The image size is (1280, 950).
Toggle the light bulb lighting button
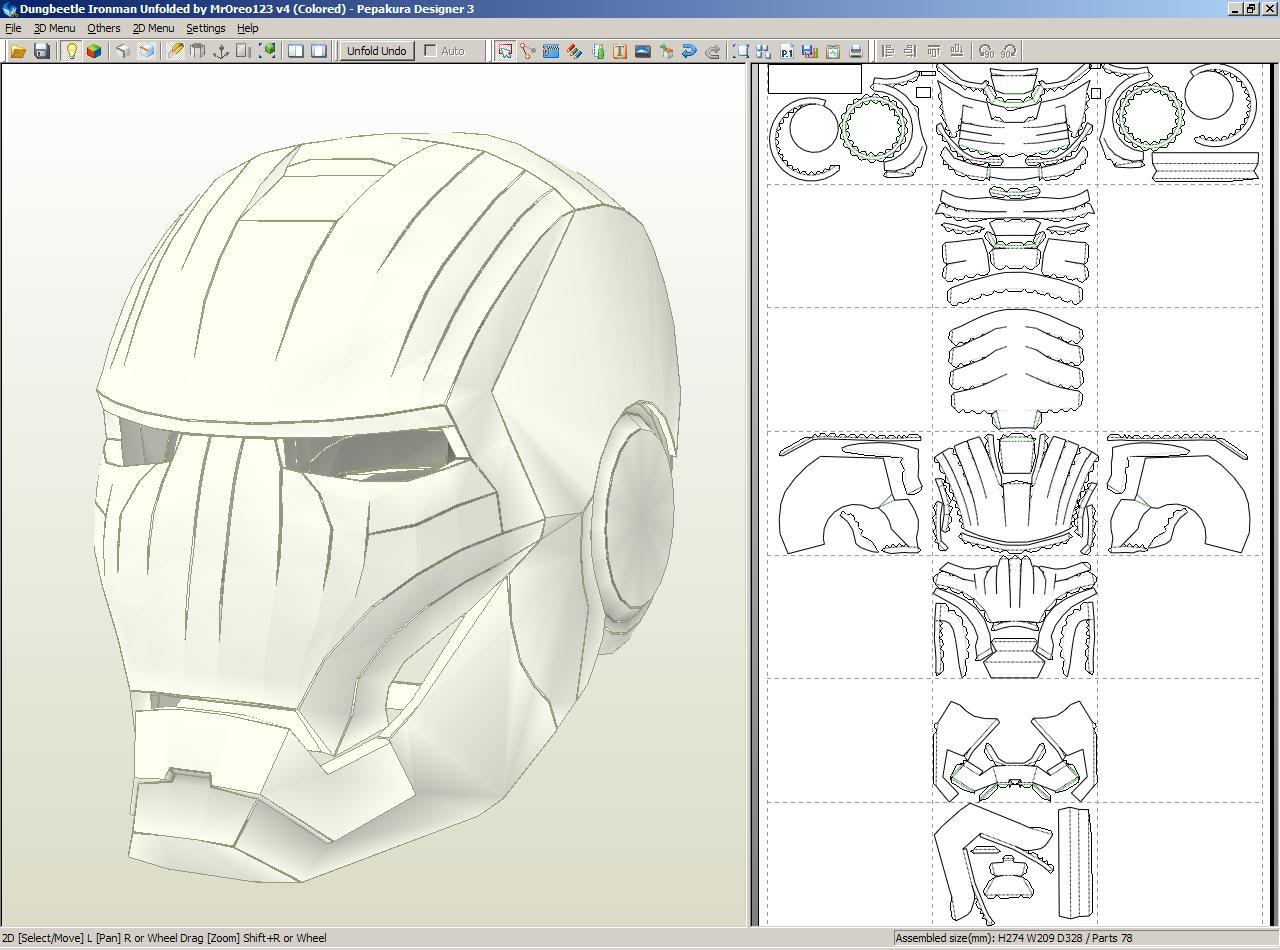71,51
